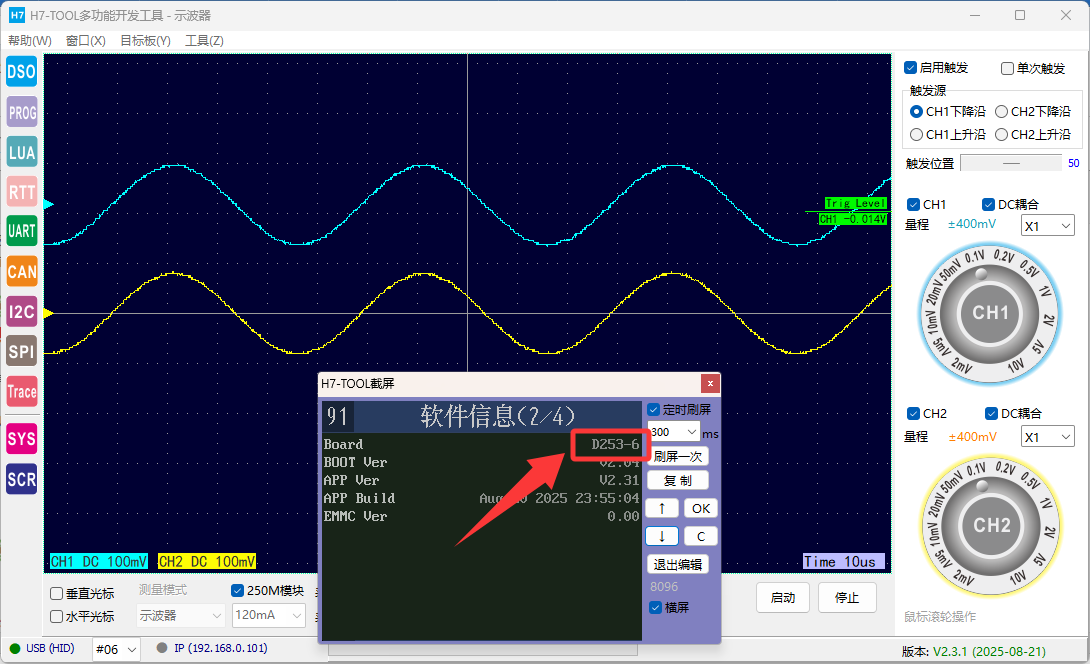This screenshot has height=664, width=1090.
Task: Open the 窗口(X) menu
Action: [x=86, y=40]
